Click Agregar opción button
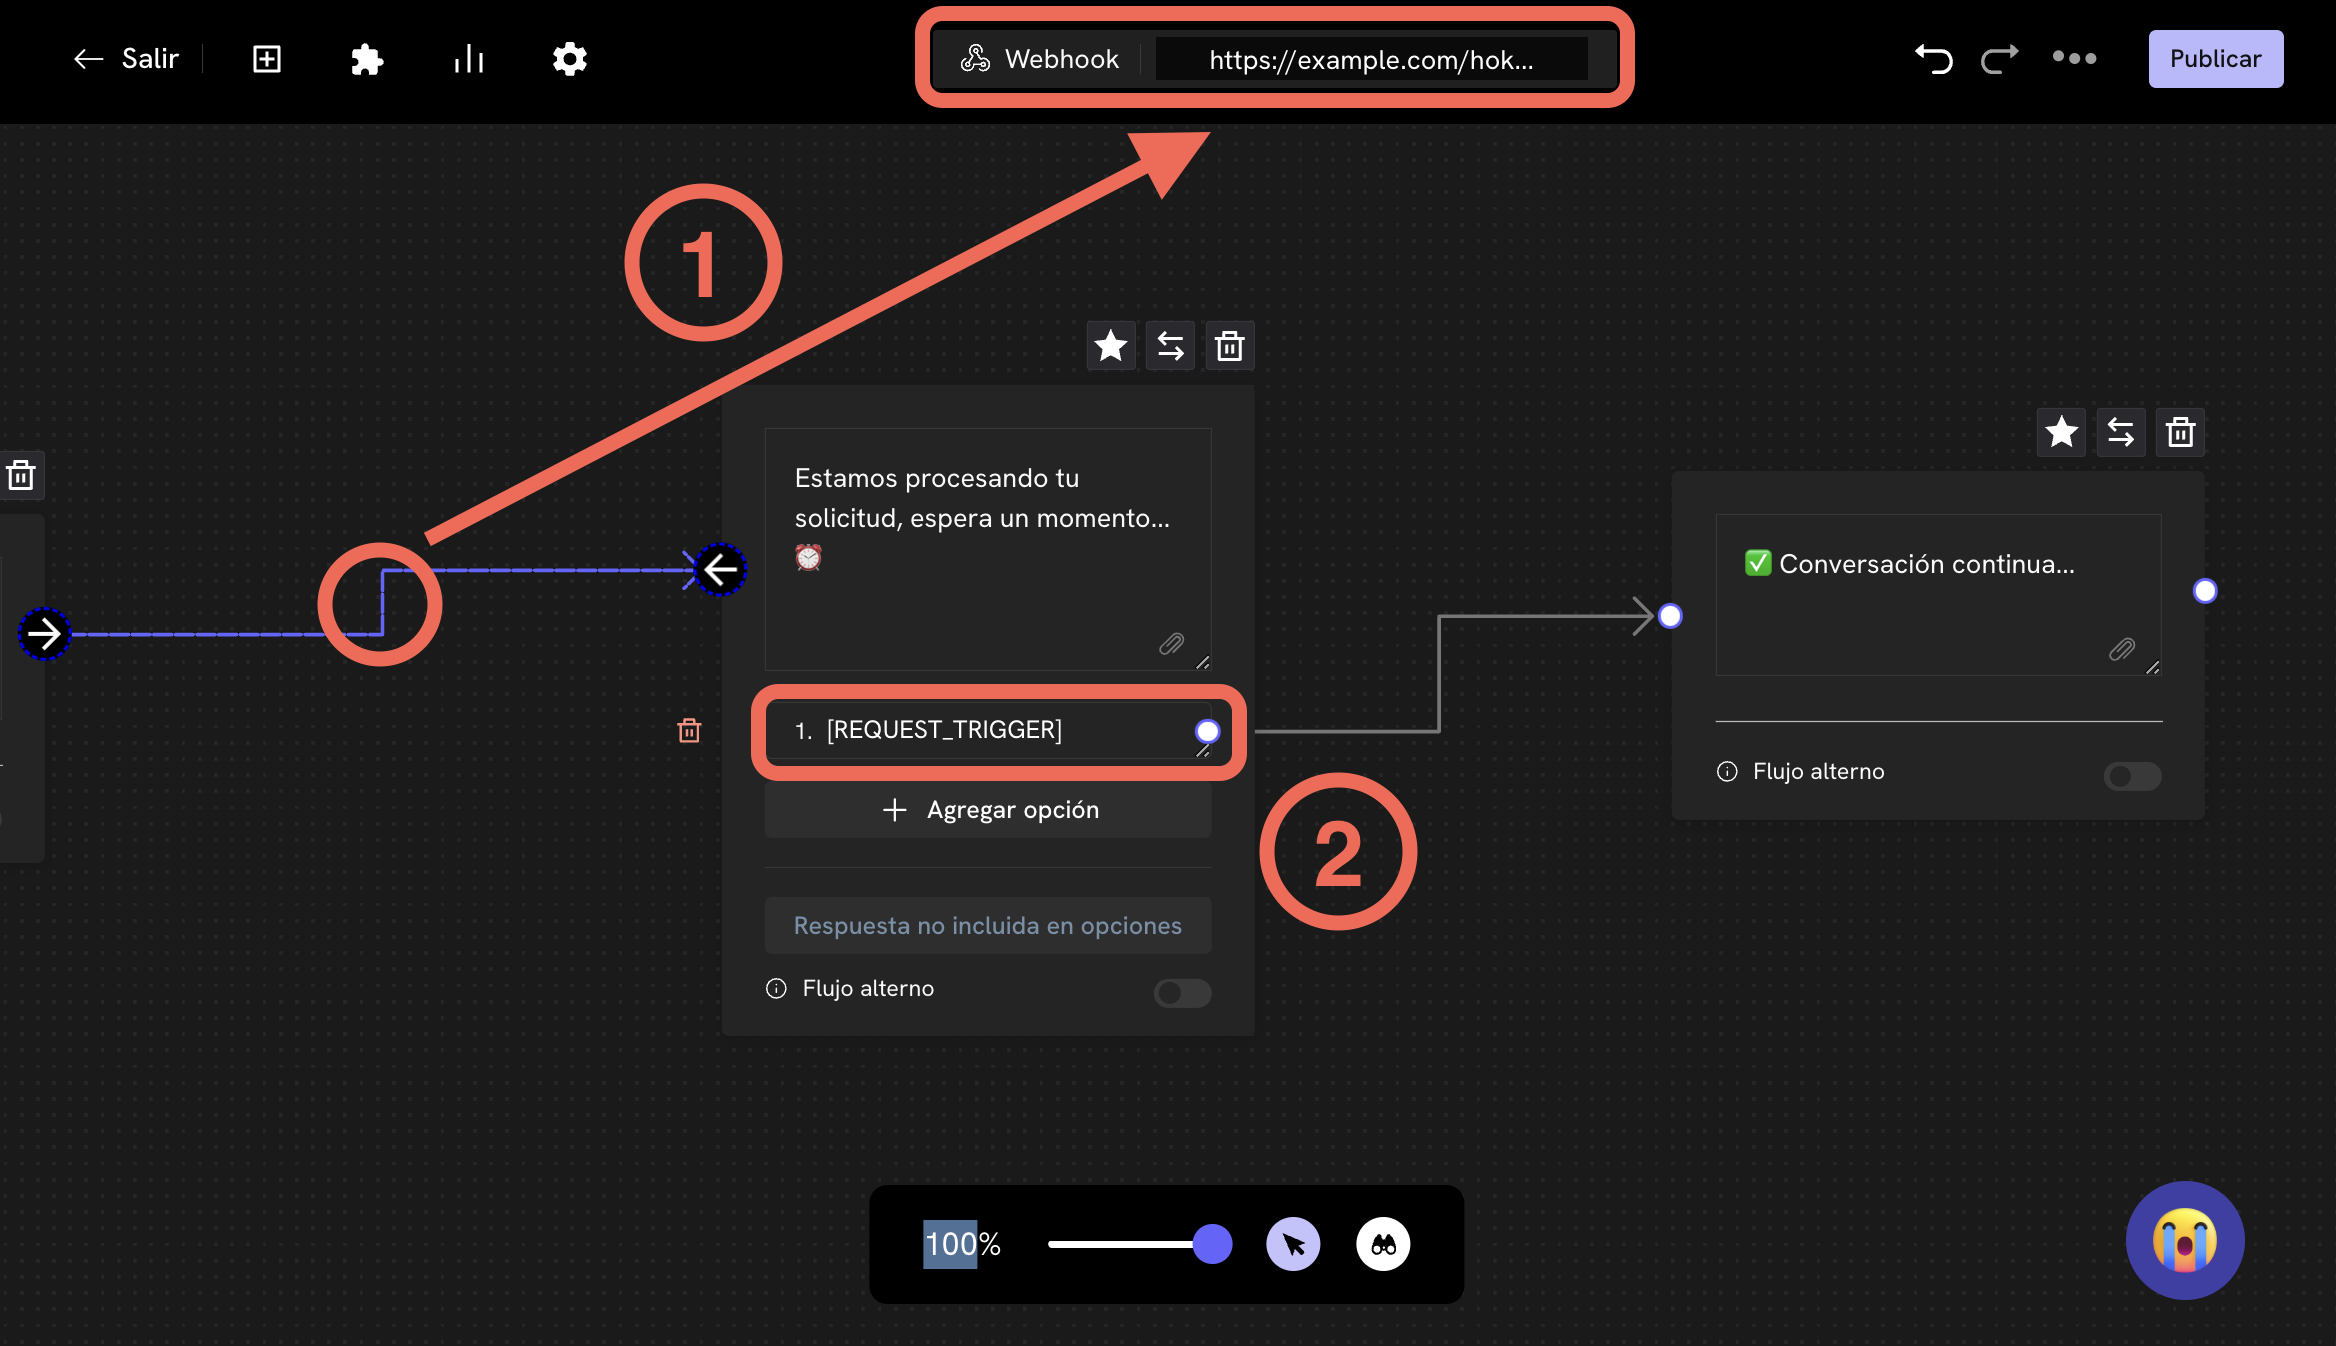The width and height of the screenshot is (2336, 1346). point(988,810)
